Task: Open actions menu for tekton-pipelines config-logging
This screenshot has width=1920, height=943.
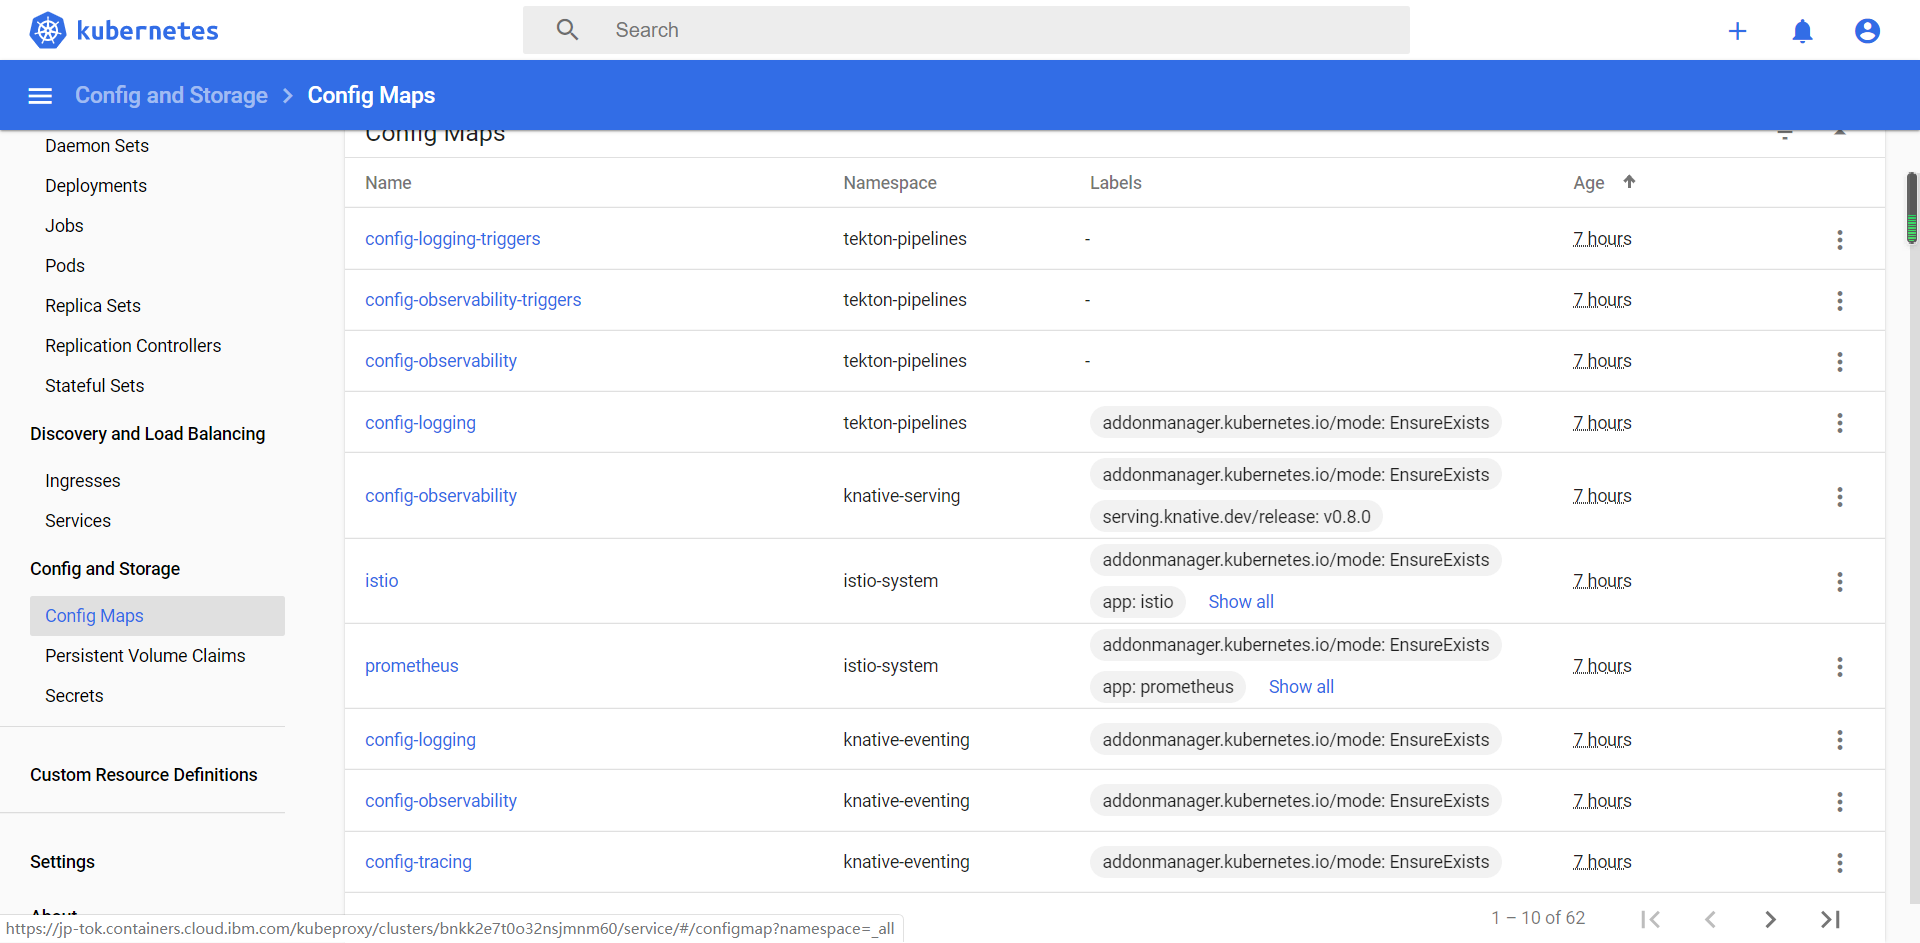Action: [1839, 423]
